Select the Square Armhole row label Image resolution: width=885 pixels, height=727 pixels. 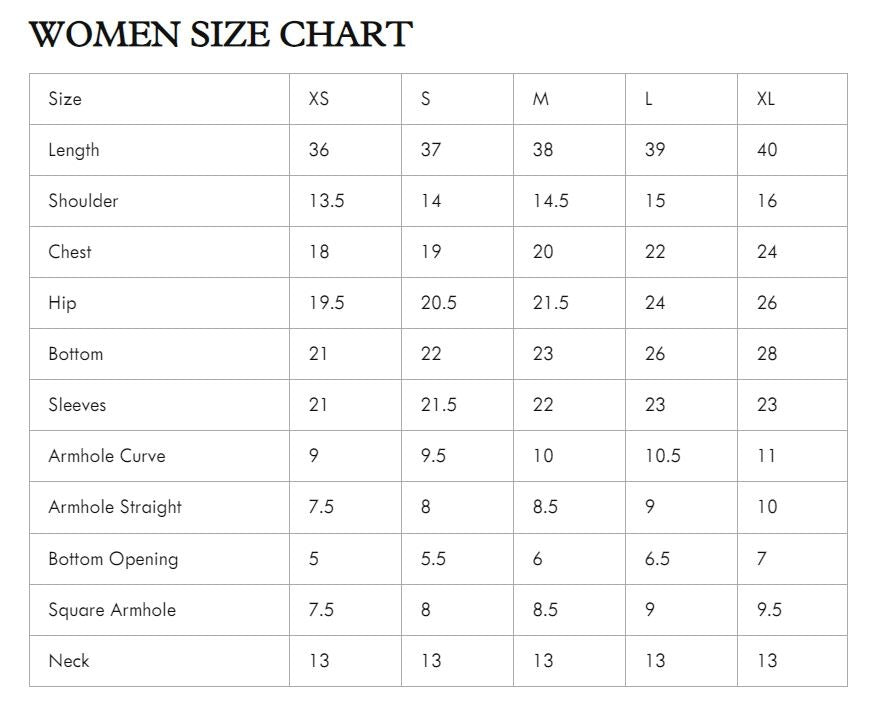point(112,610)
